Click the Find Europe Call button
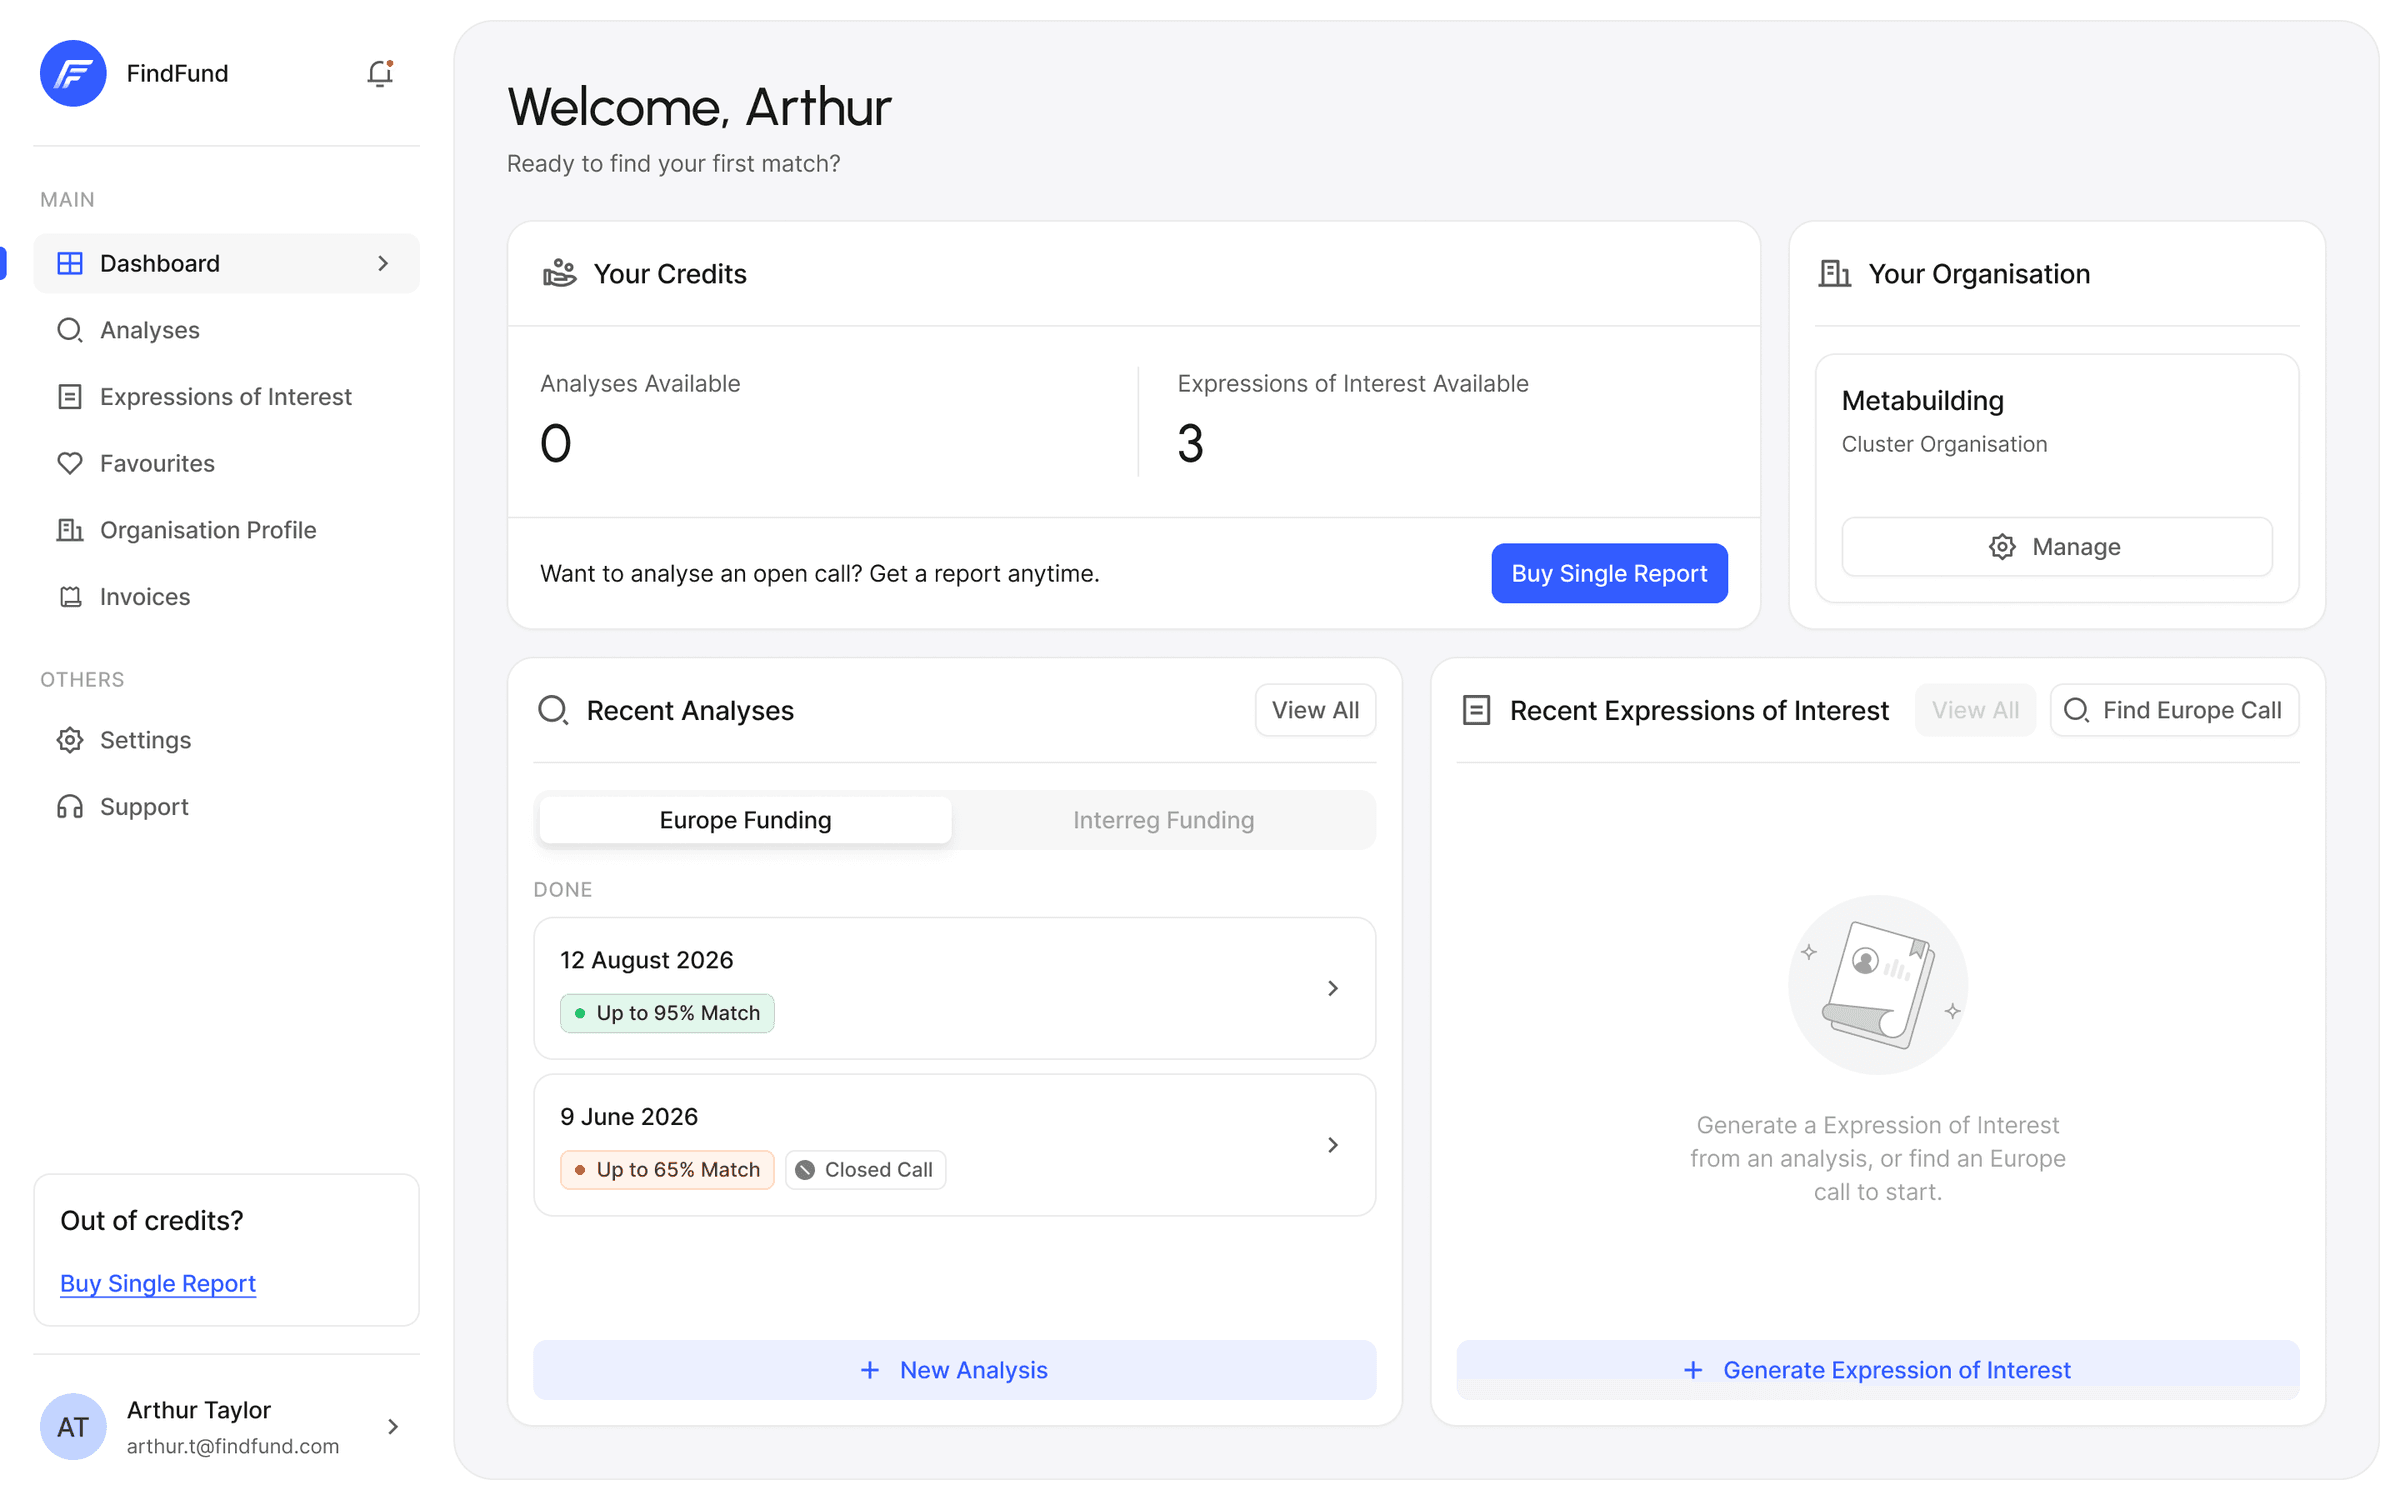Viewport: 2400px width, 1500px height. [x=2174, y=710]
